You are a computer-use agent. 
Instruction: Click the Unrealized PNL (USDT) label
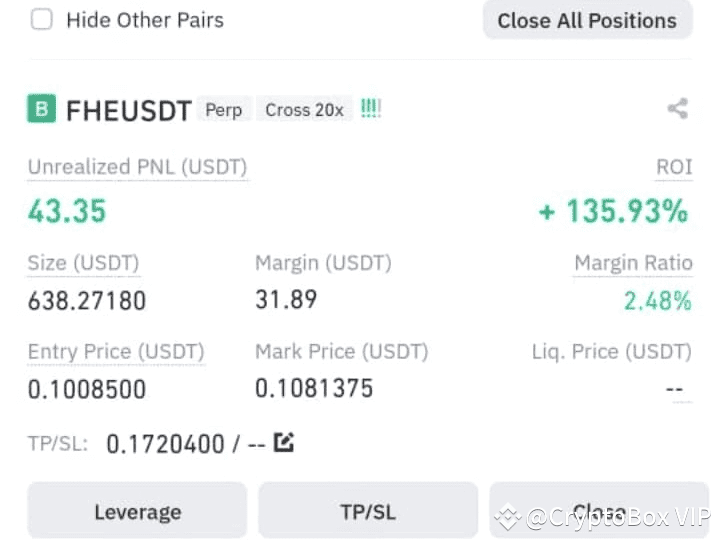coord(137,167)
